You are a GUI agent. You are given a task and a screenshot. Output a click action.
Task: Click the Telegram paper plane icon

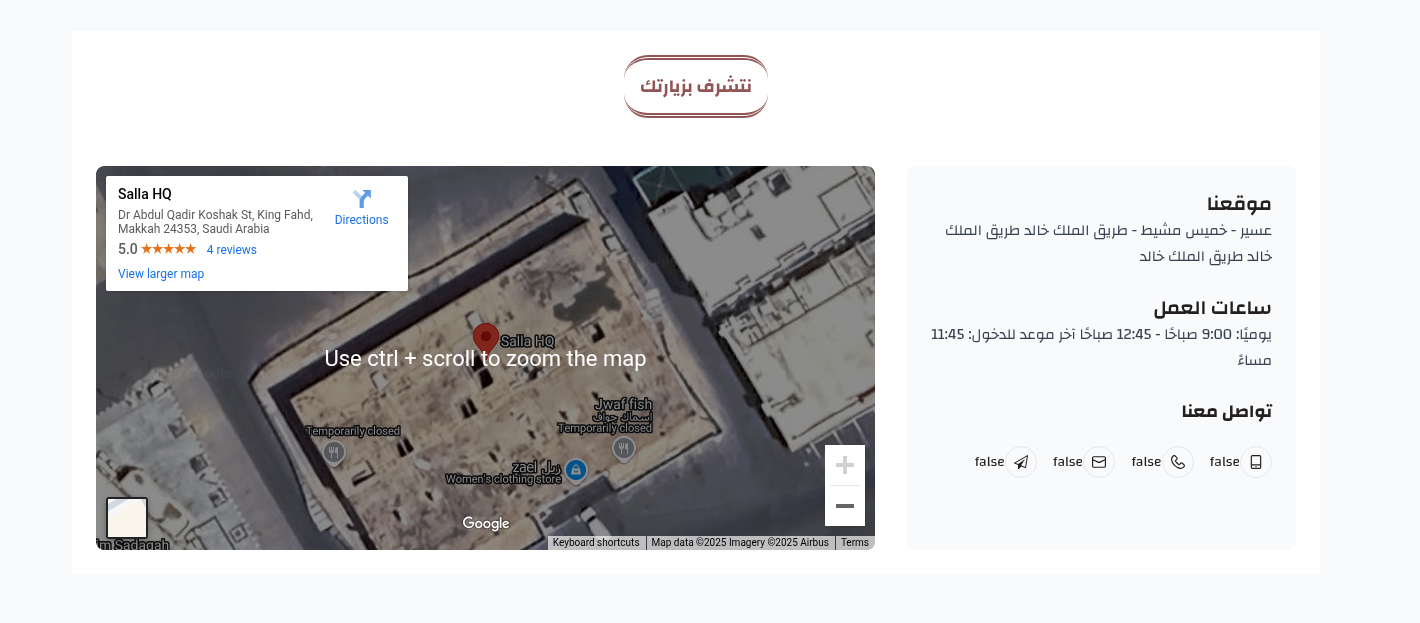click(1021, 462)
